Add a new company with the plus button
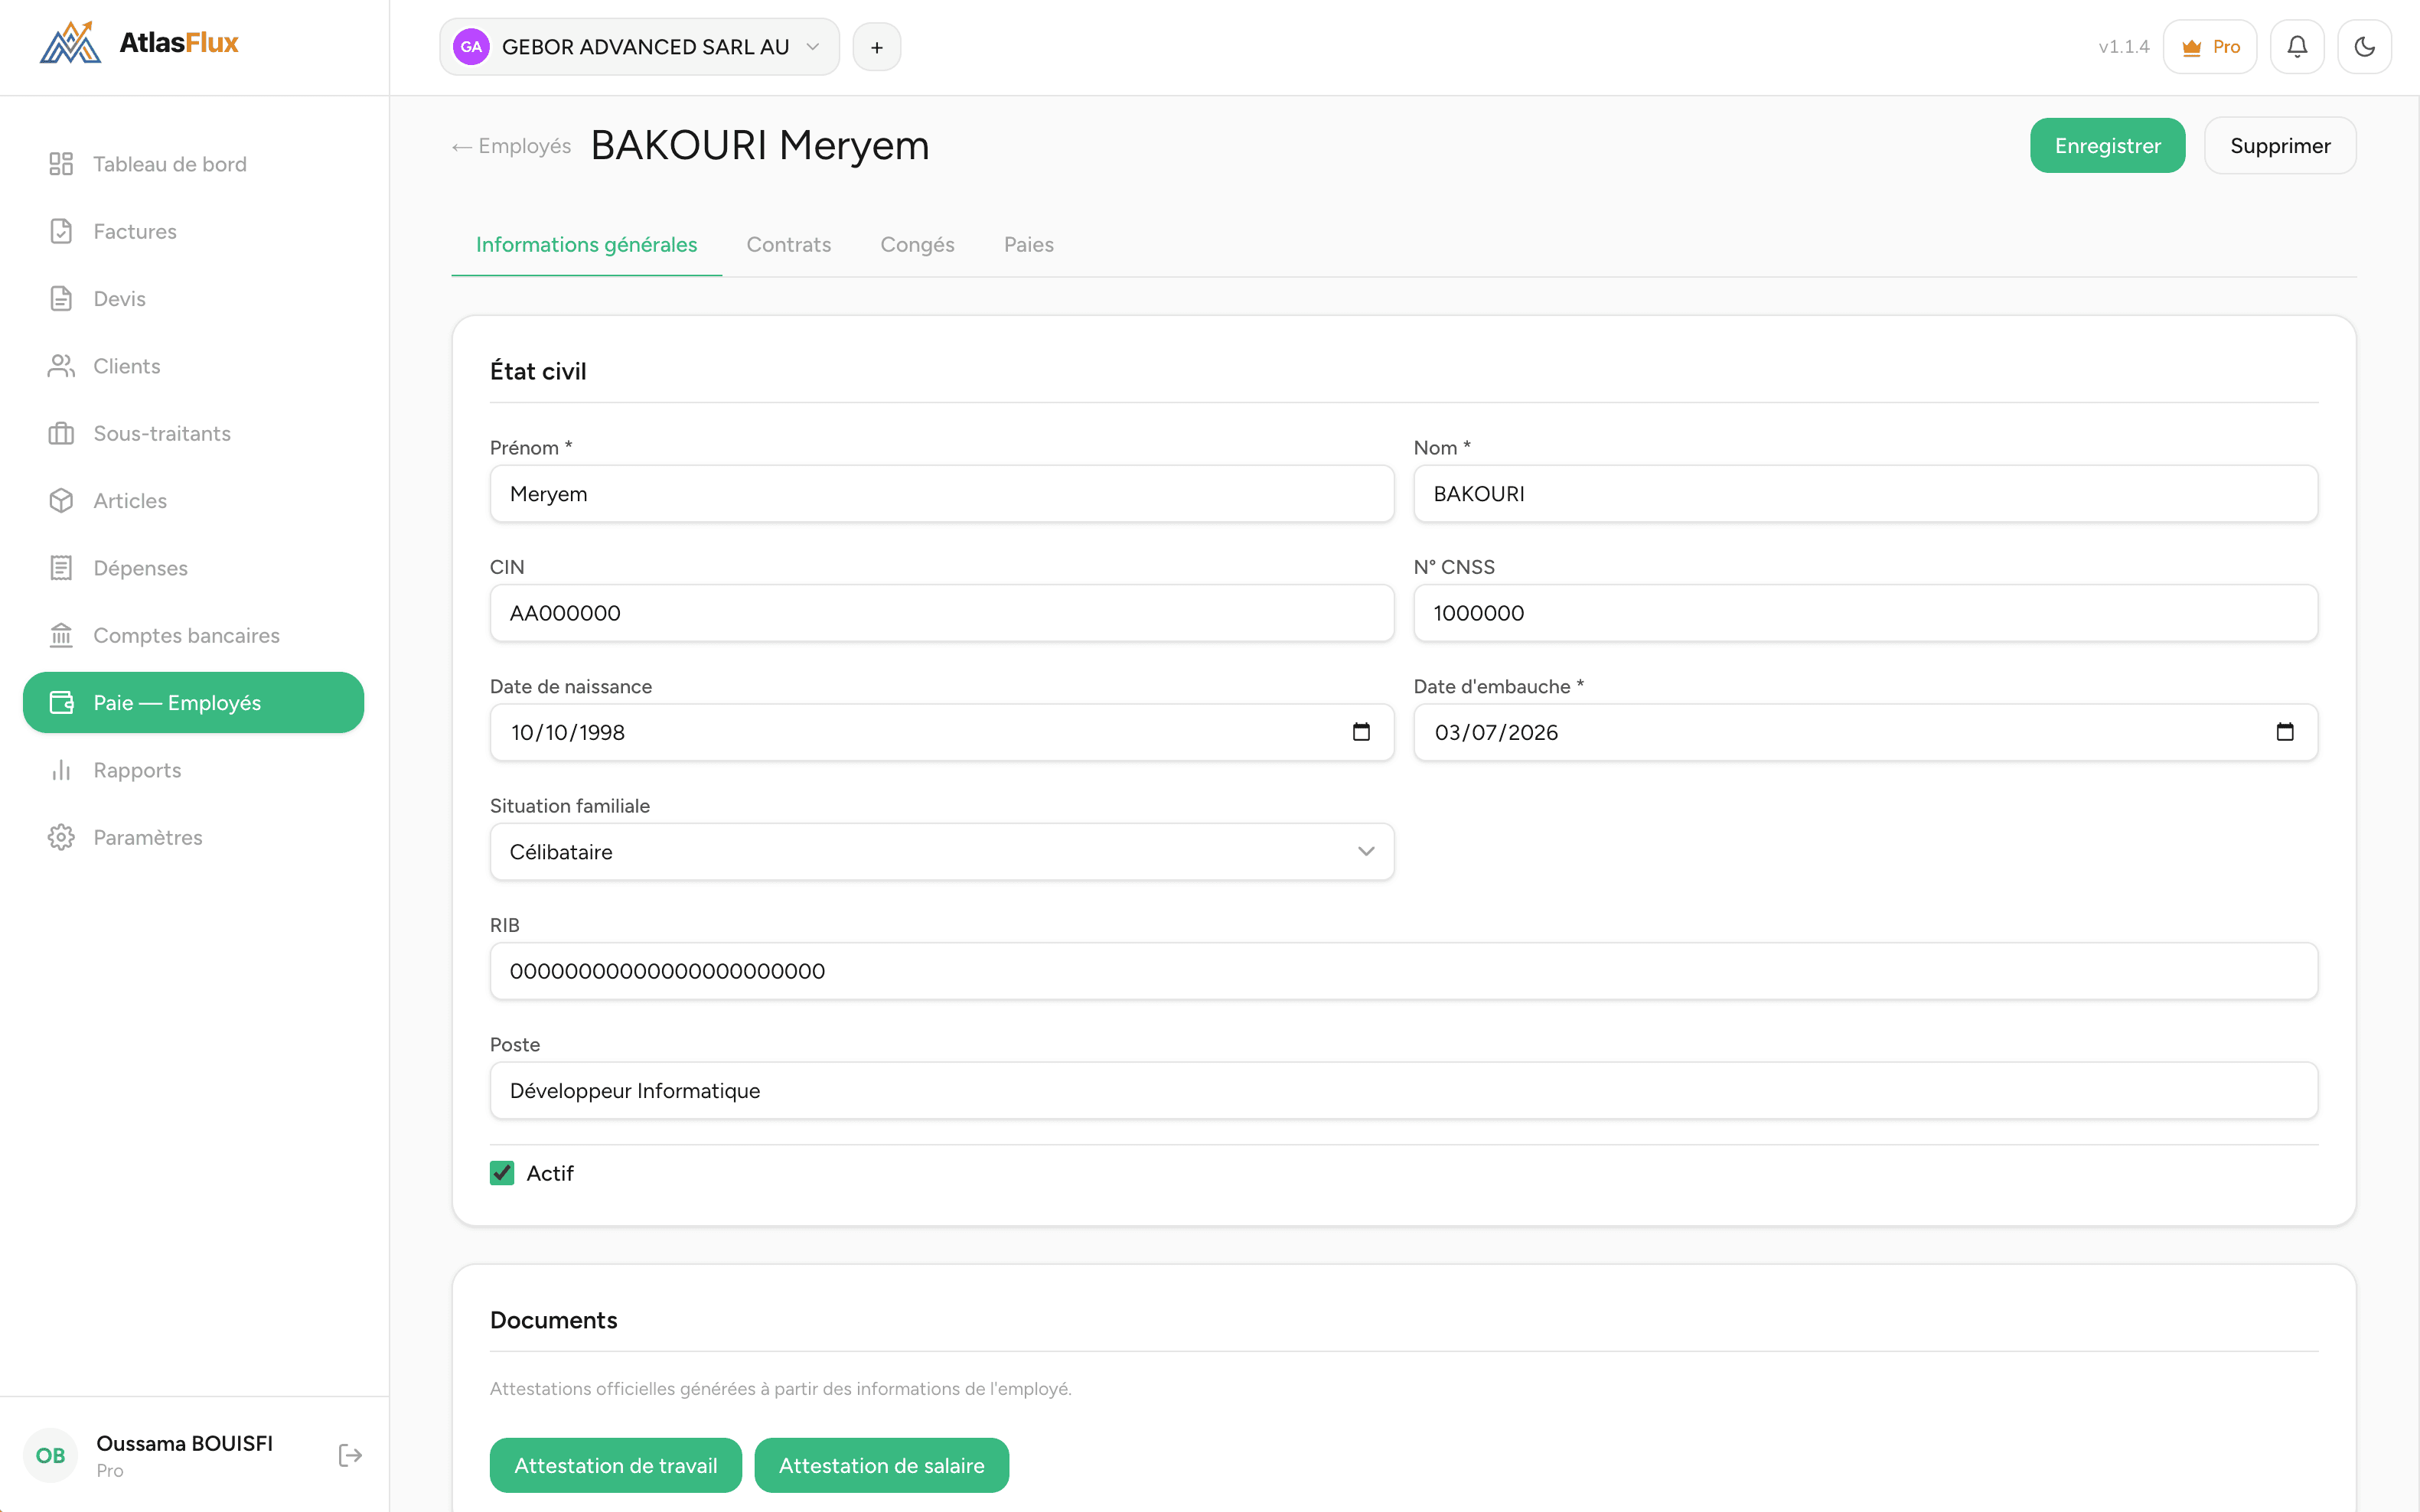Screen dimensions: 2420x1512 click(x=876, y=47)
